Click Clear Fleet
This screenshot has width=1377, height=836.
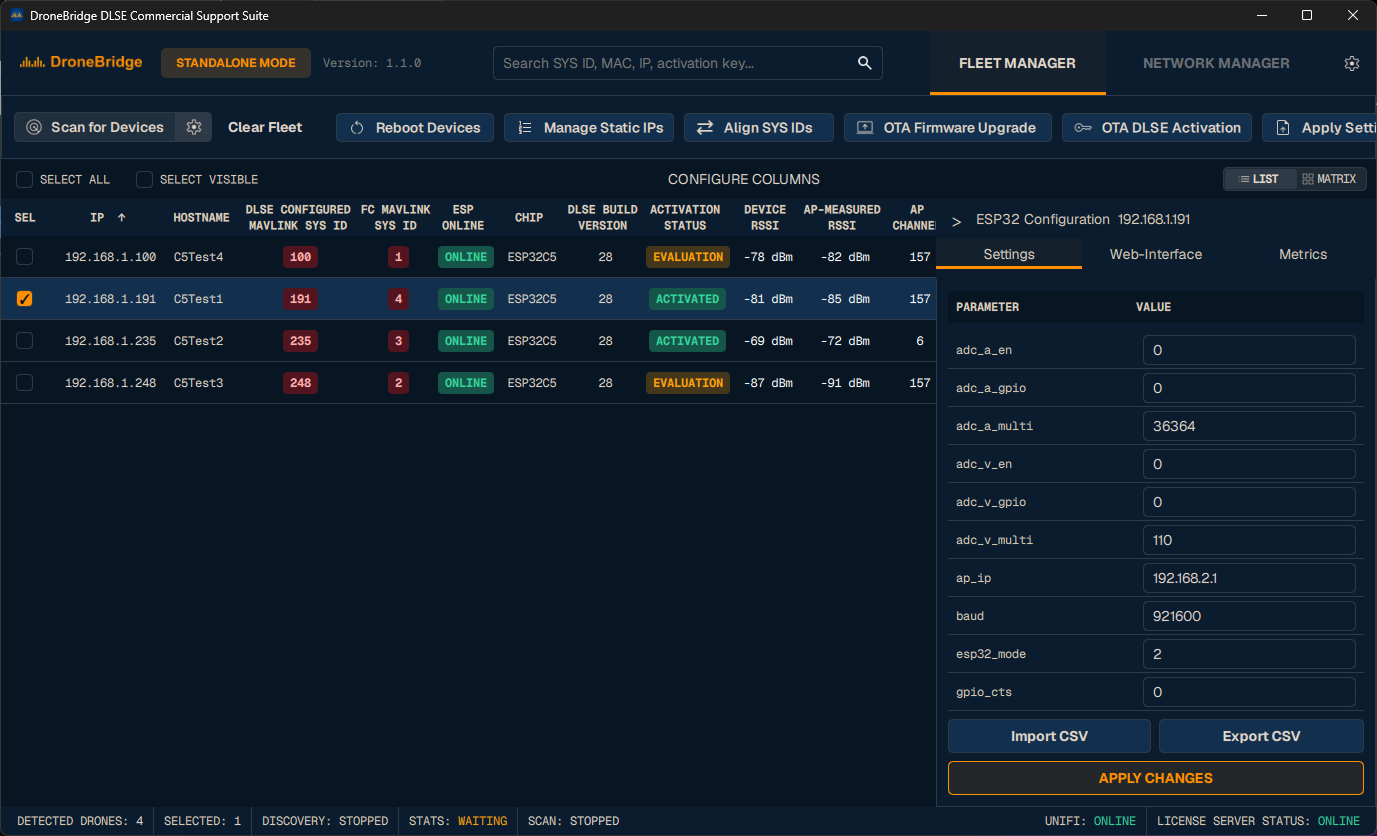point(265,127)
